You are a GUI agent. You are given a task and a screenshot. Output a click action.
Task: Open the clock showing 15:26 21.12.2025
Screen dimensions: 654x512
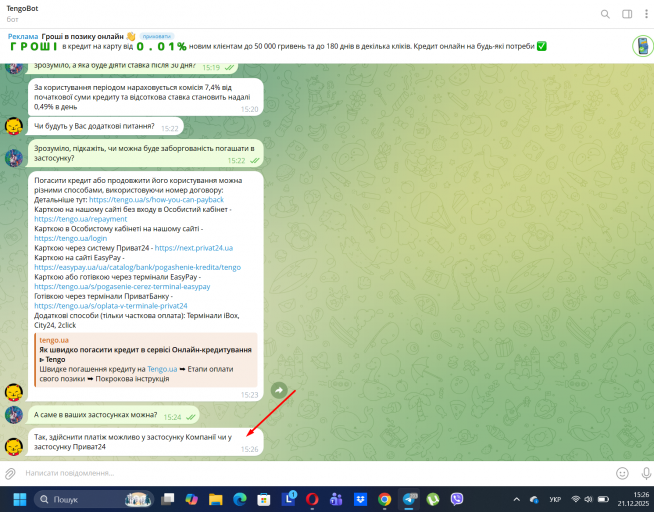[x=633, y=499]
